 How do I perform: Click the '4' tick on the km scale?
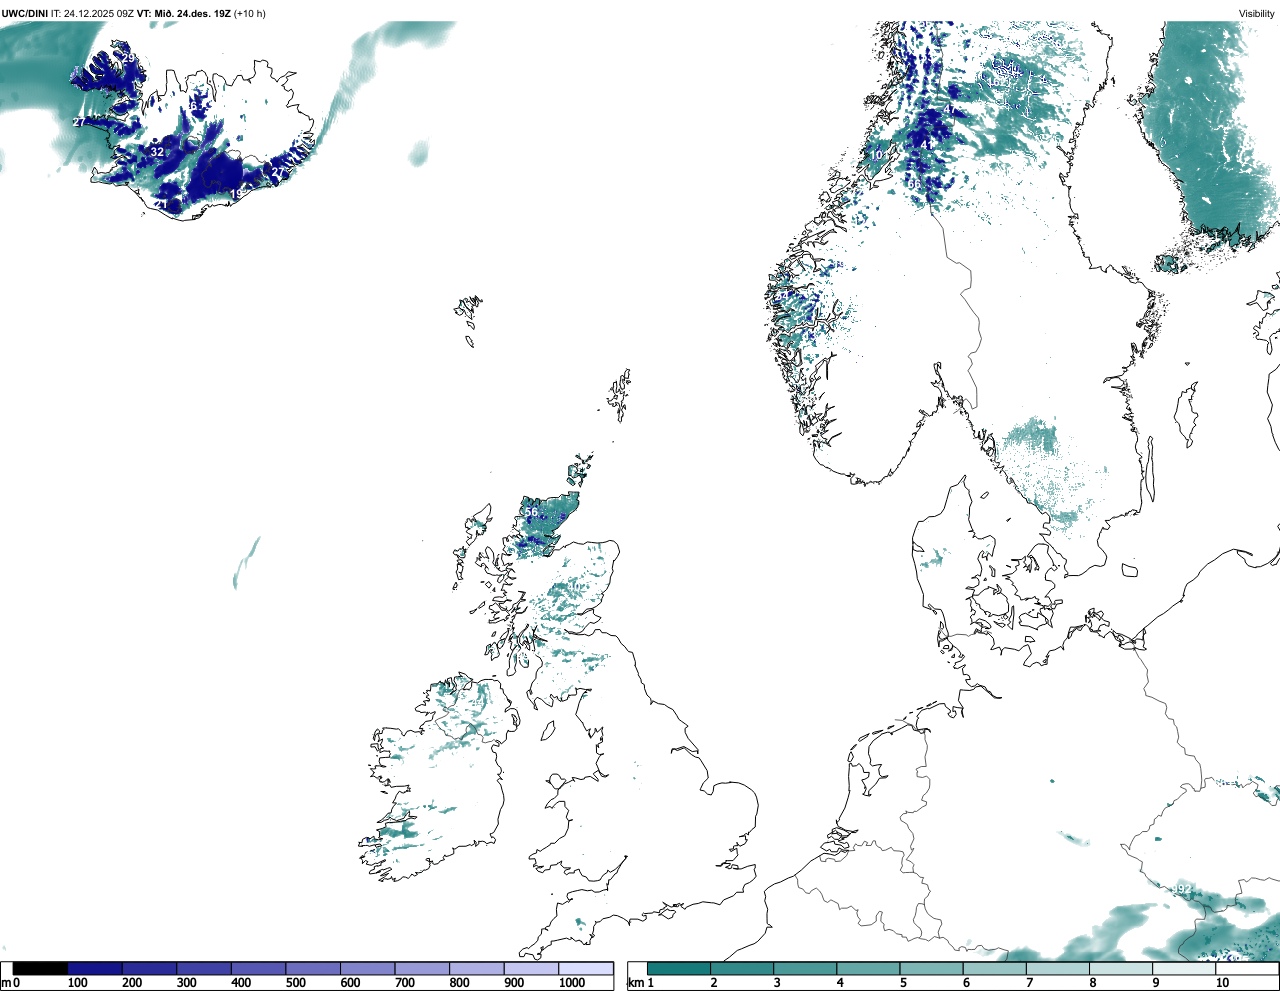[840, 983]
